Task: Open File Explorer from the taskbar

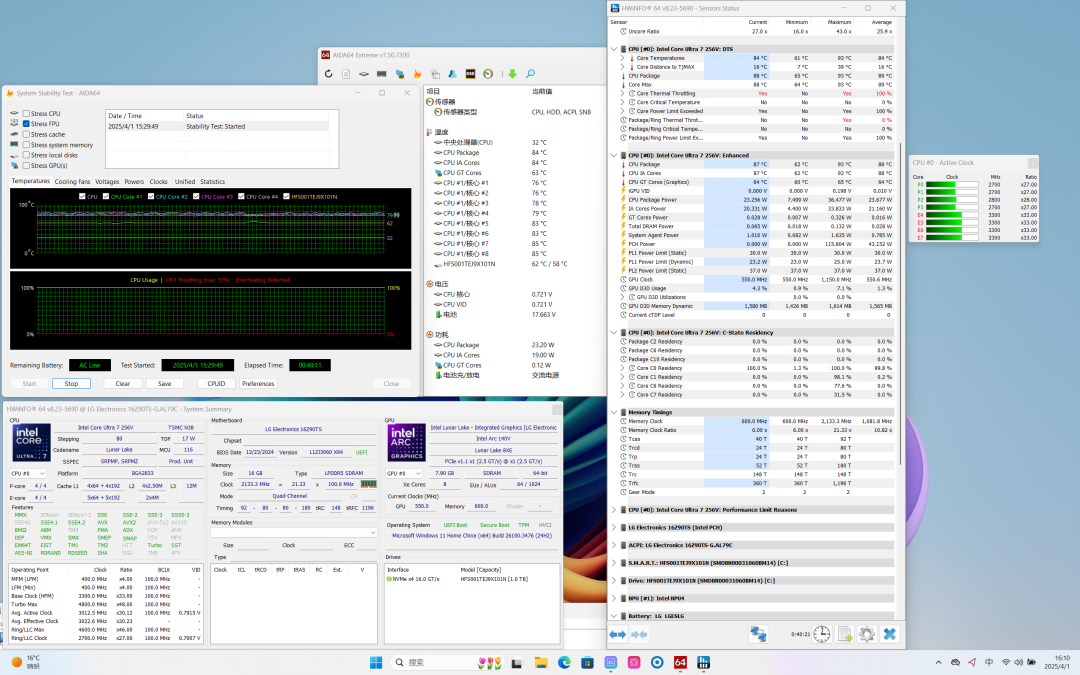Action: [541, 663]
